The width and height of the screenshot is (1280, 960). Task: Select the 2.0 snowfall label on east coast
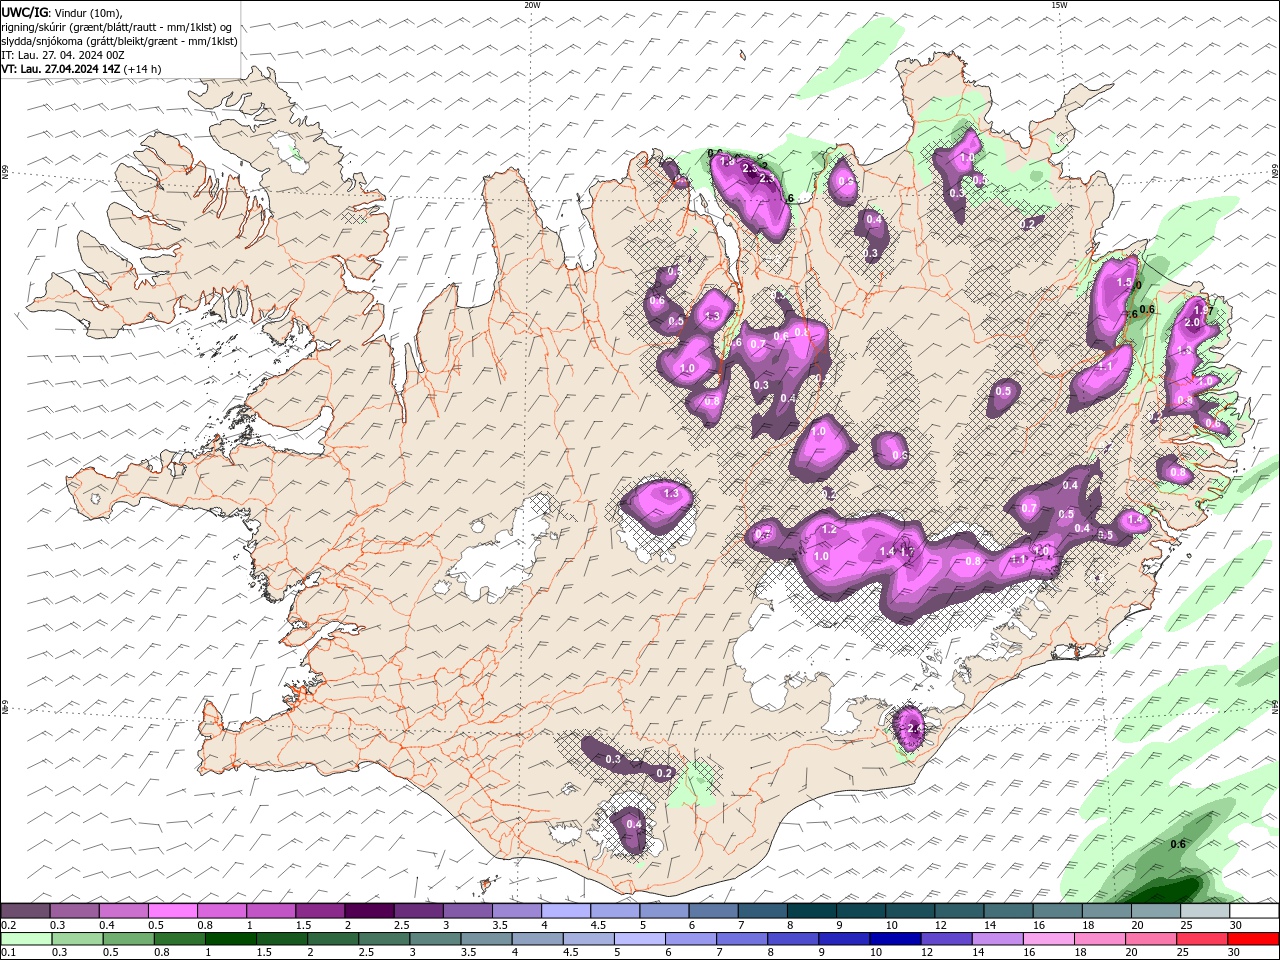tap(1192, 323)
